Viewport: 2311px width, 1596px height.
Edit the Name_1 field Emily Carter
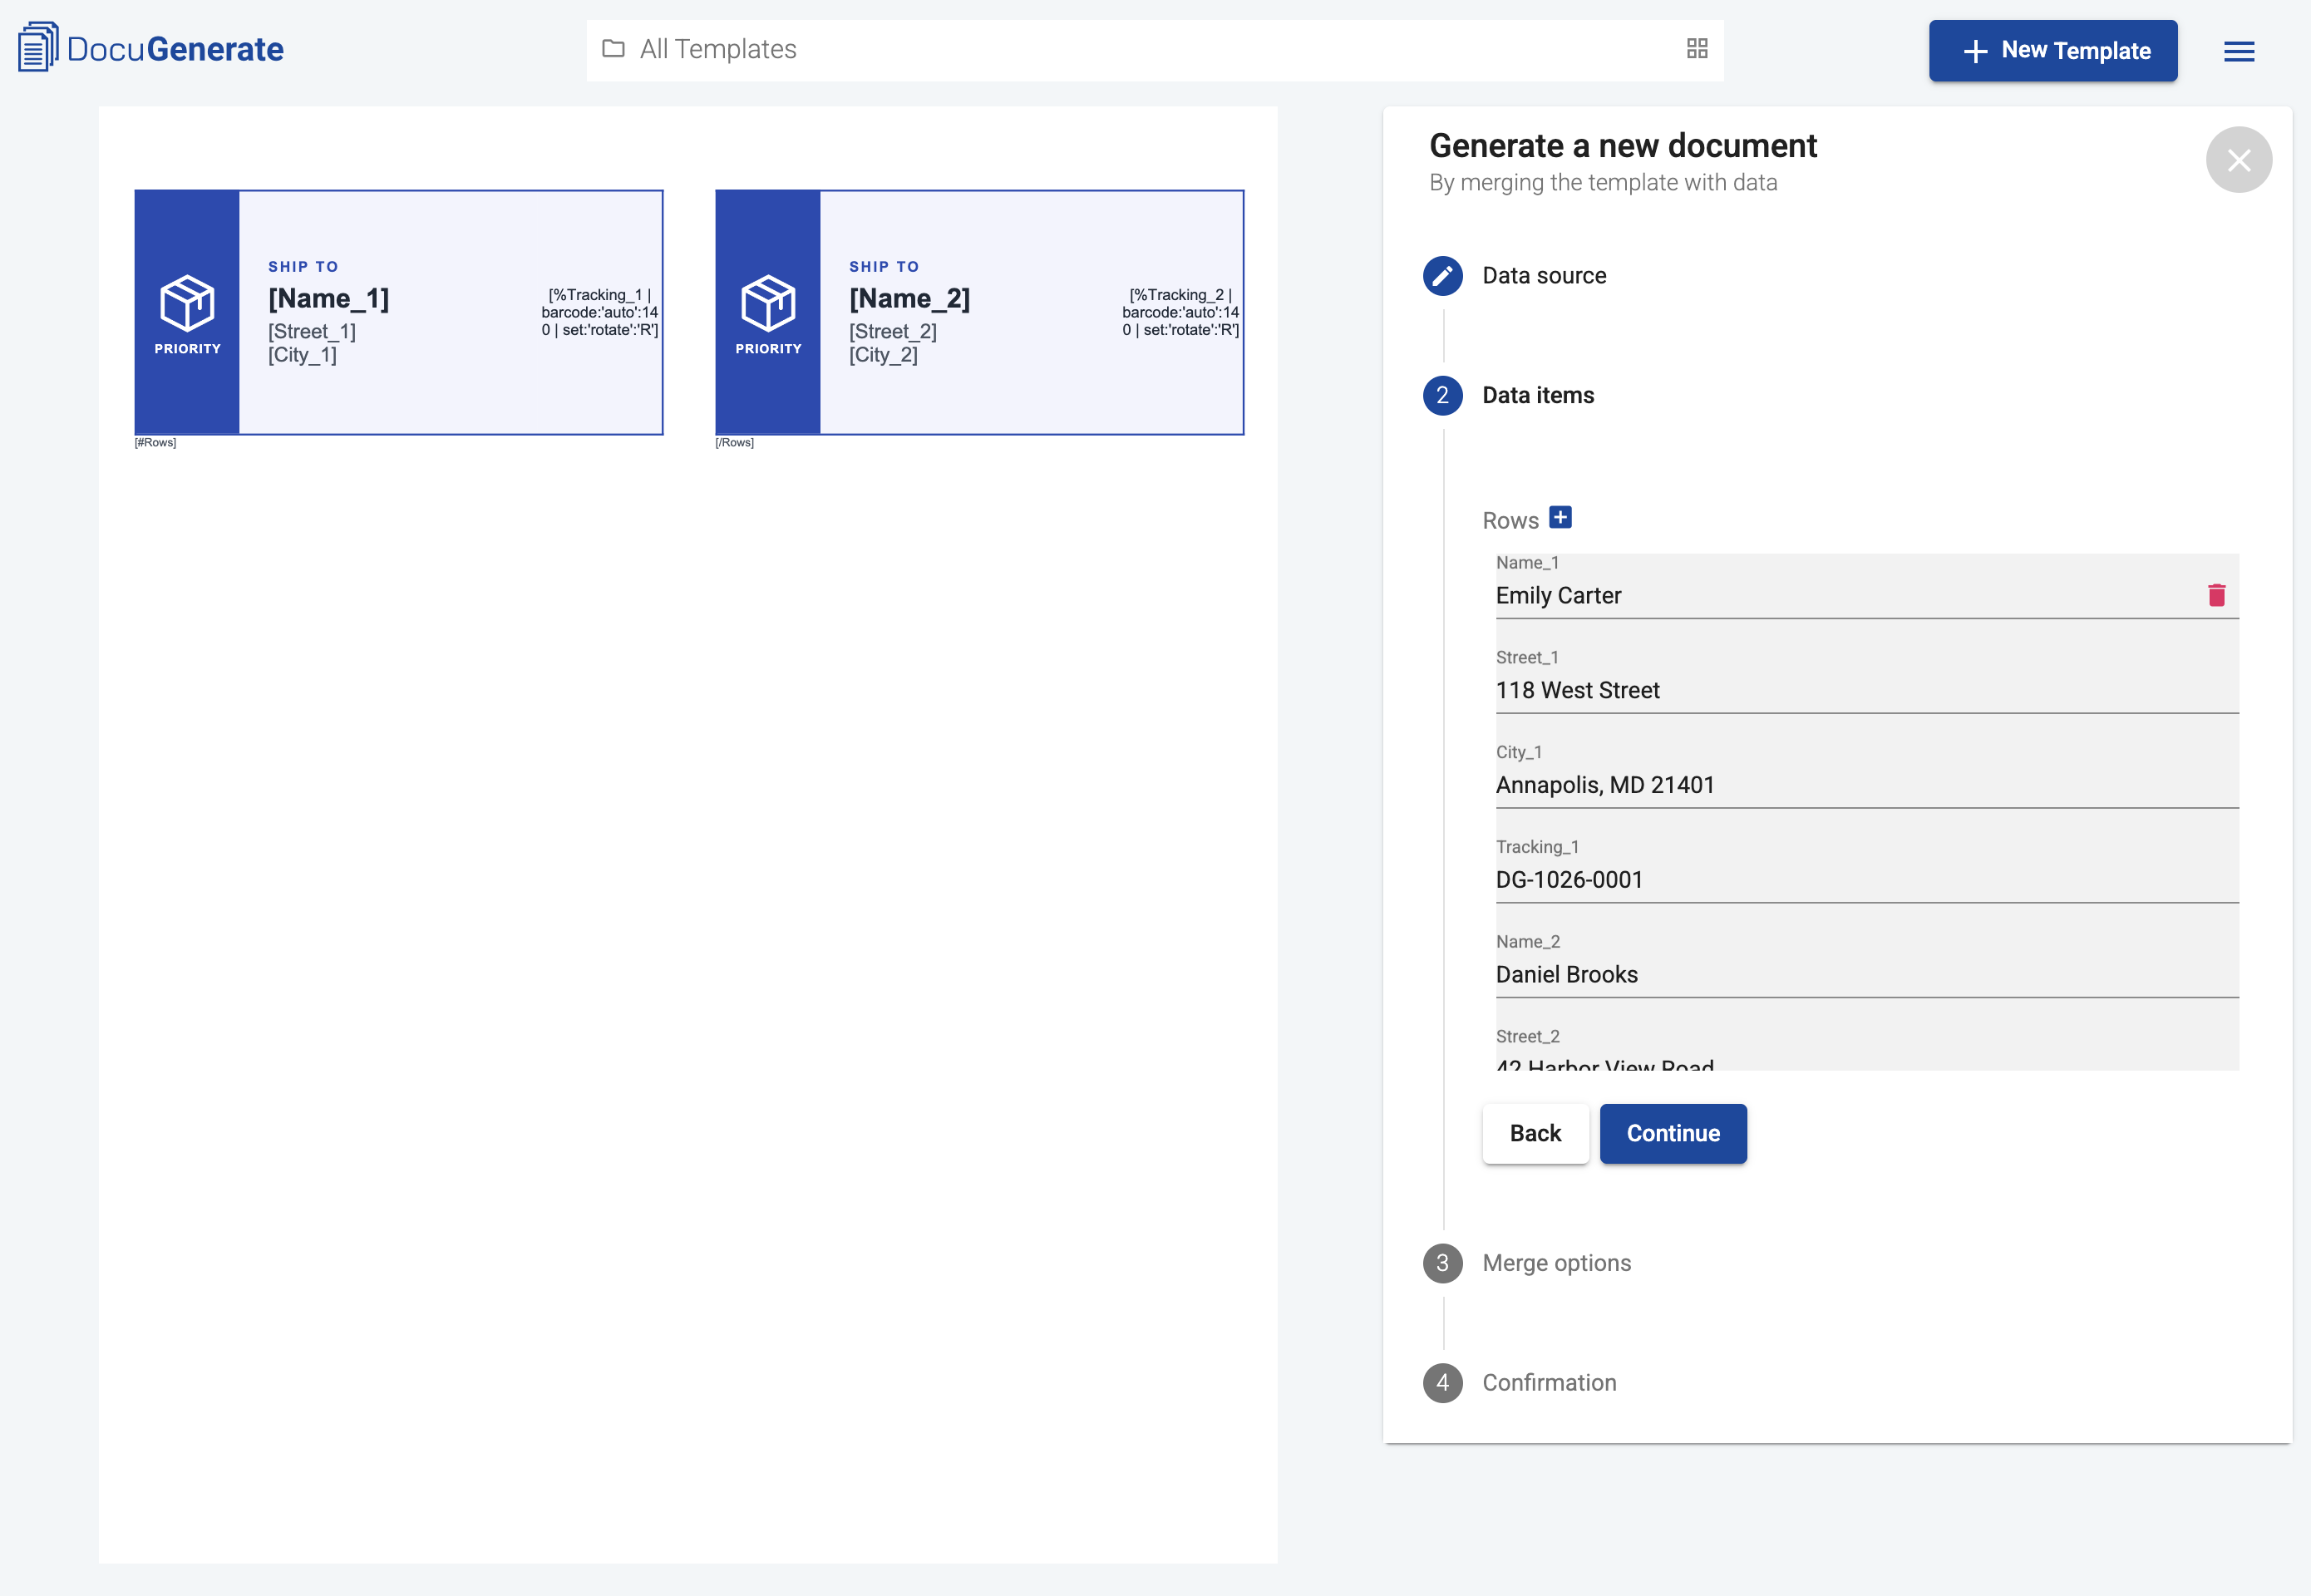click(1867, 586)
